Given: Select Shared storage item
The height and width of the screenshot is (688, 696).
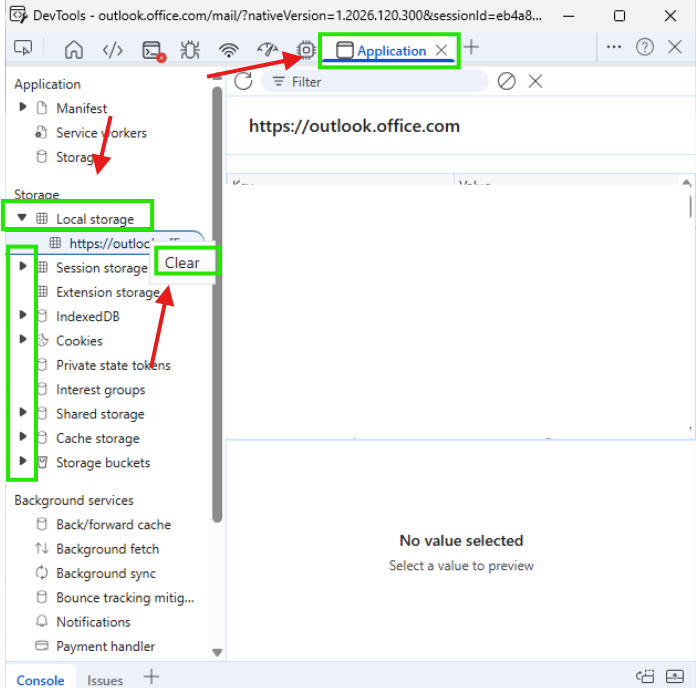Looking at the screenshot, I should coord(100,414).
